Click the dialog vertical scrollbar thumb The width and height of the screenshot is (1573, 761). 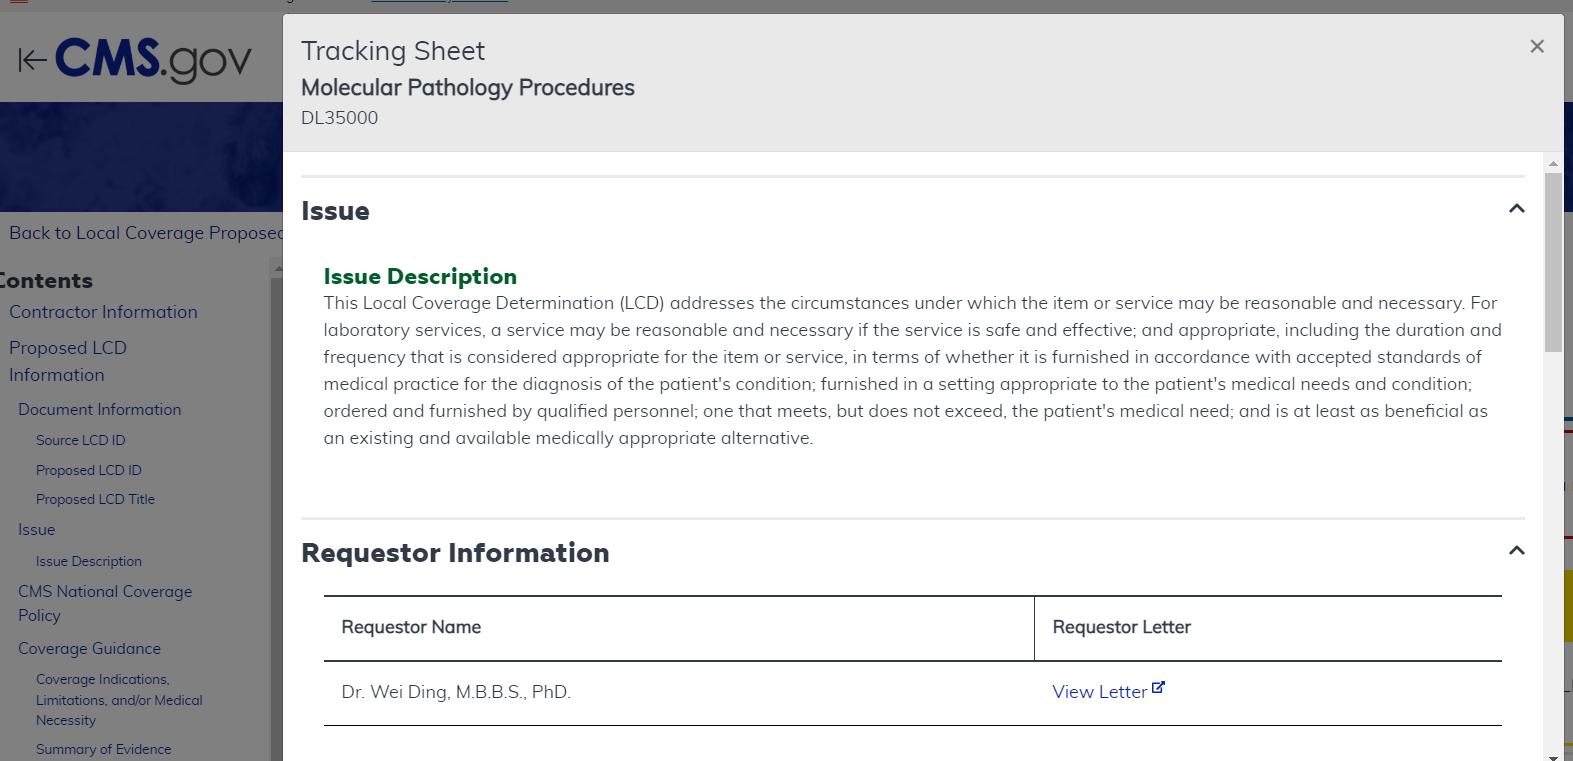(x=1553, y=260)
